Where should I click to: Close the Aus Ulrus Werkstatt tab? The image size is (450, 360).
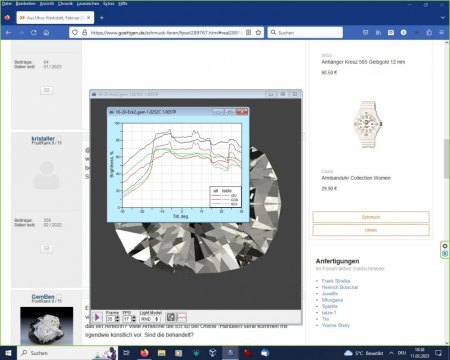coord(88,18)
